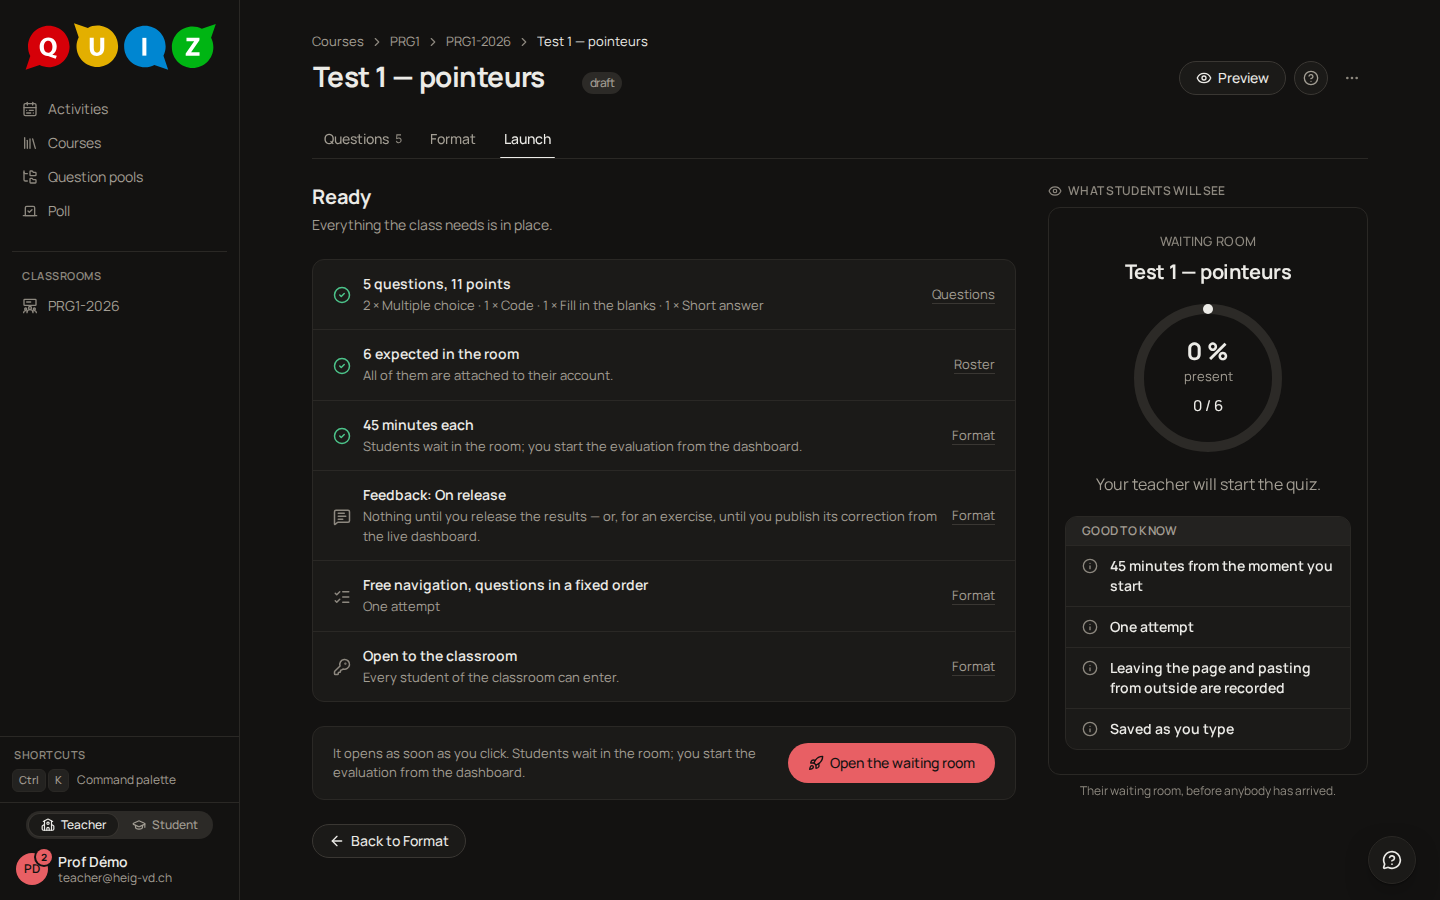The height and width of the screenshot is (900, 1440).
Task: Click Format link for Feedback: On release
Action: [973, 516]
